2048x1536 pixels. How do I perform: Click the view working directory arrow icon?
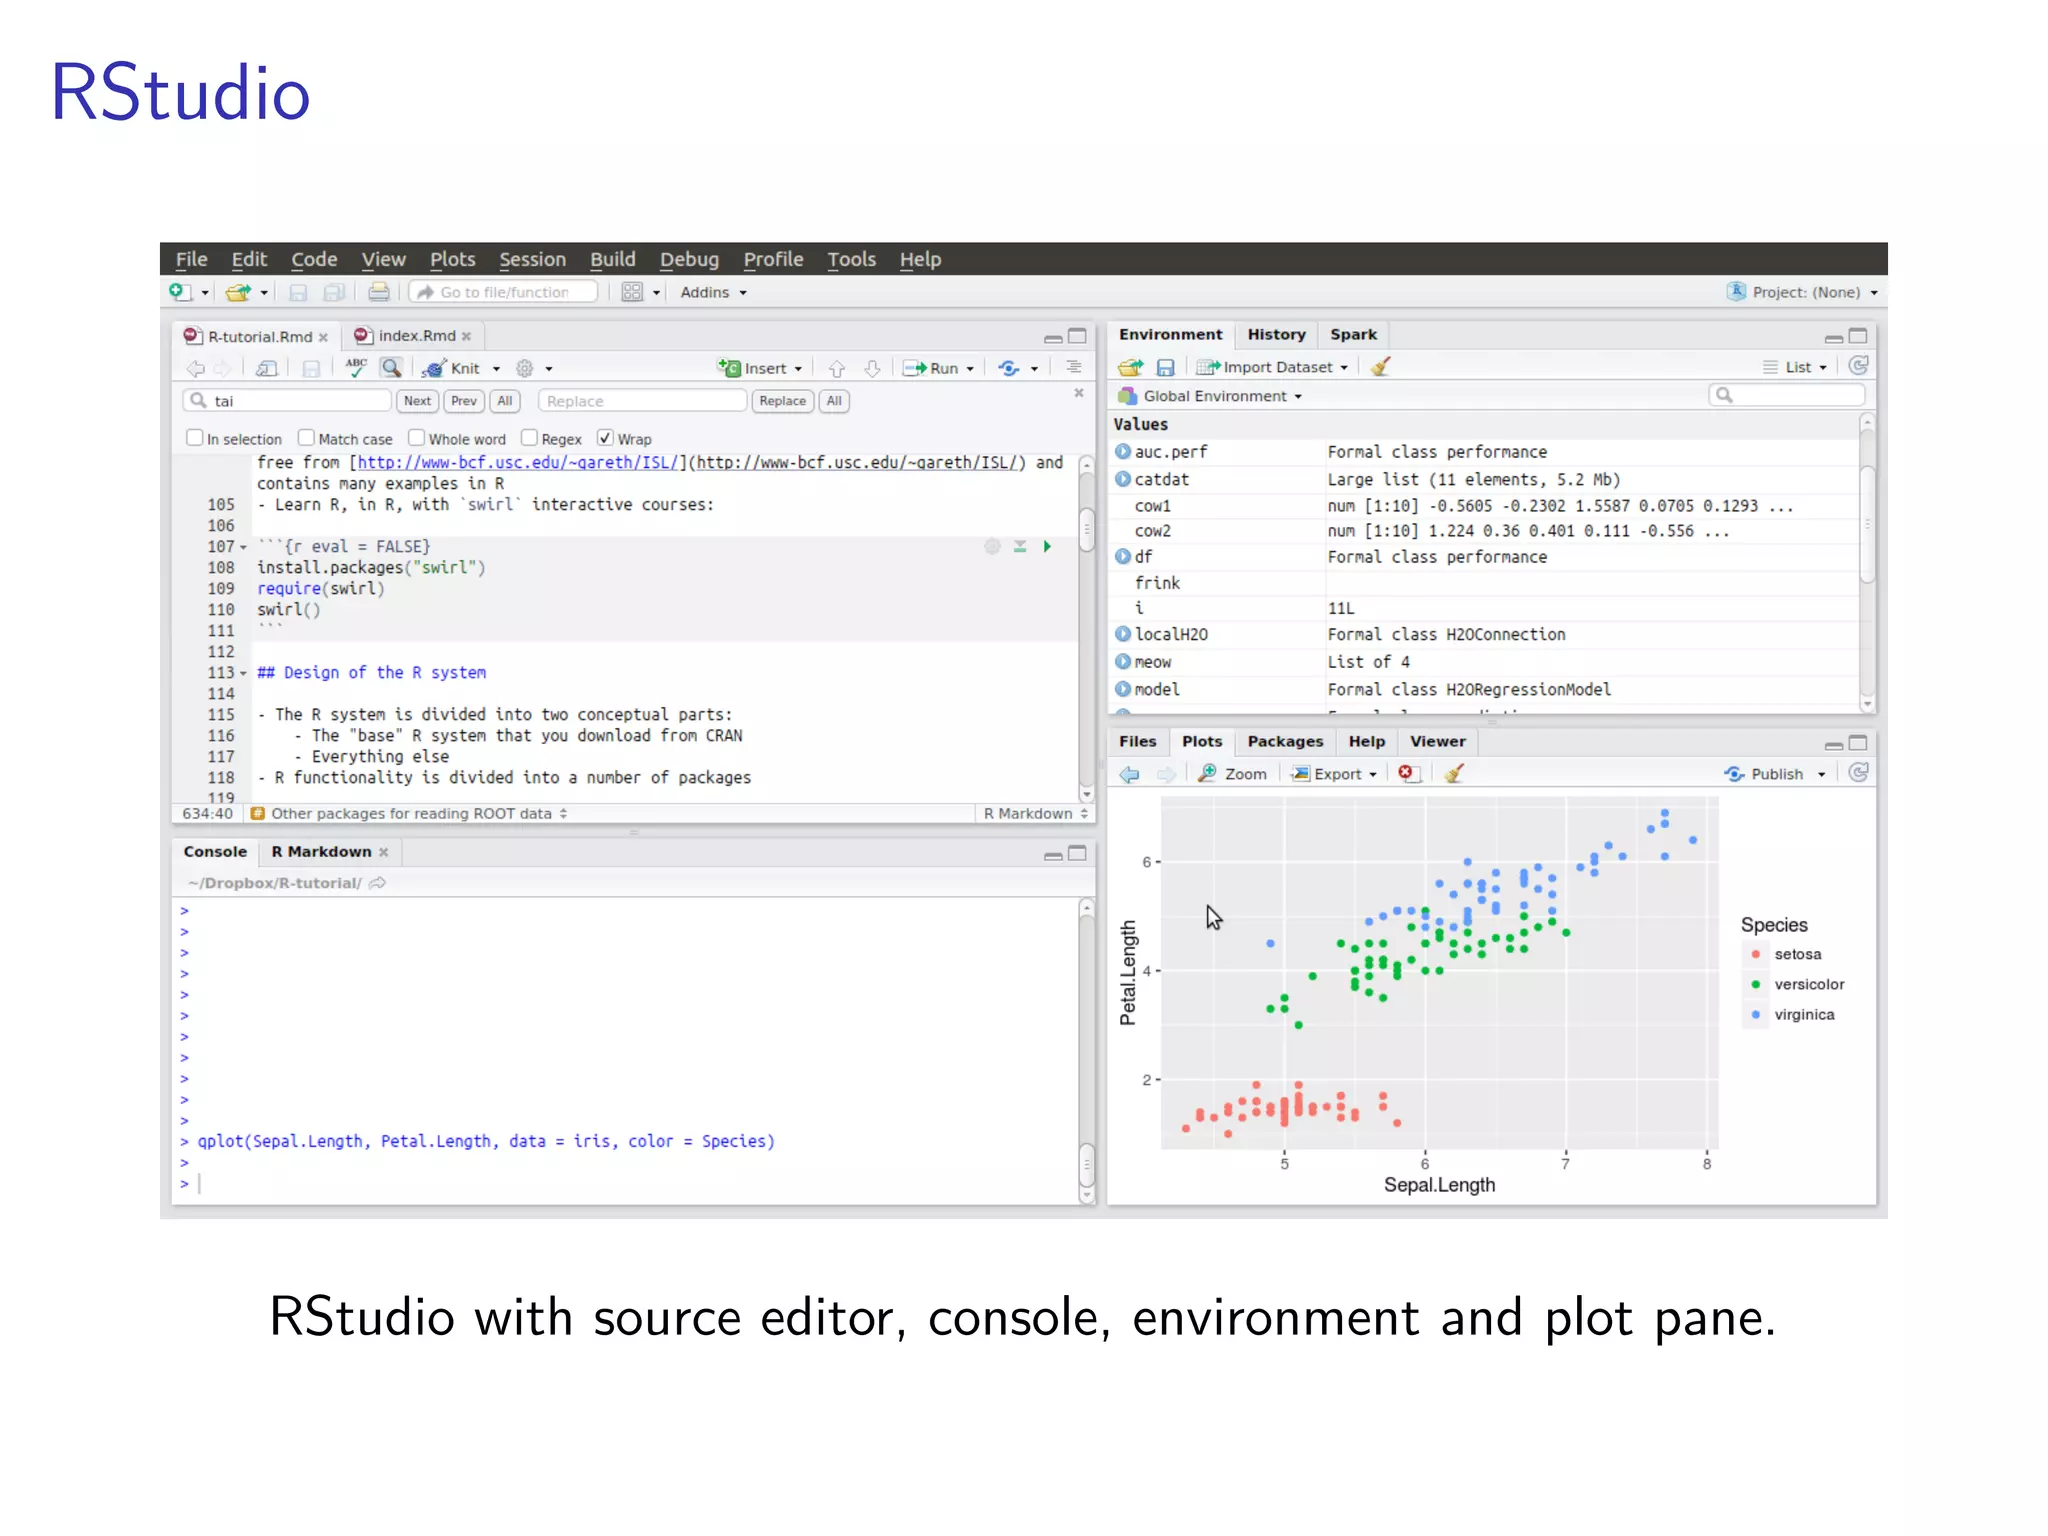(x=377, y=883)
